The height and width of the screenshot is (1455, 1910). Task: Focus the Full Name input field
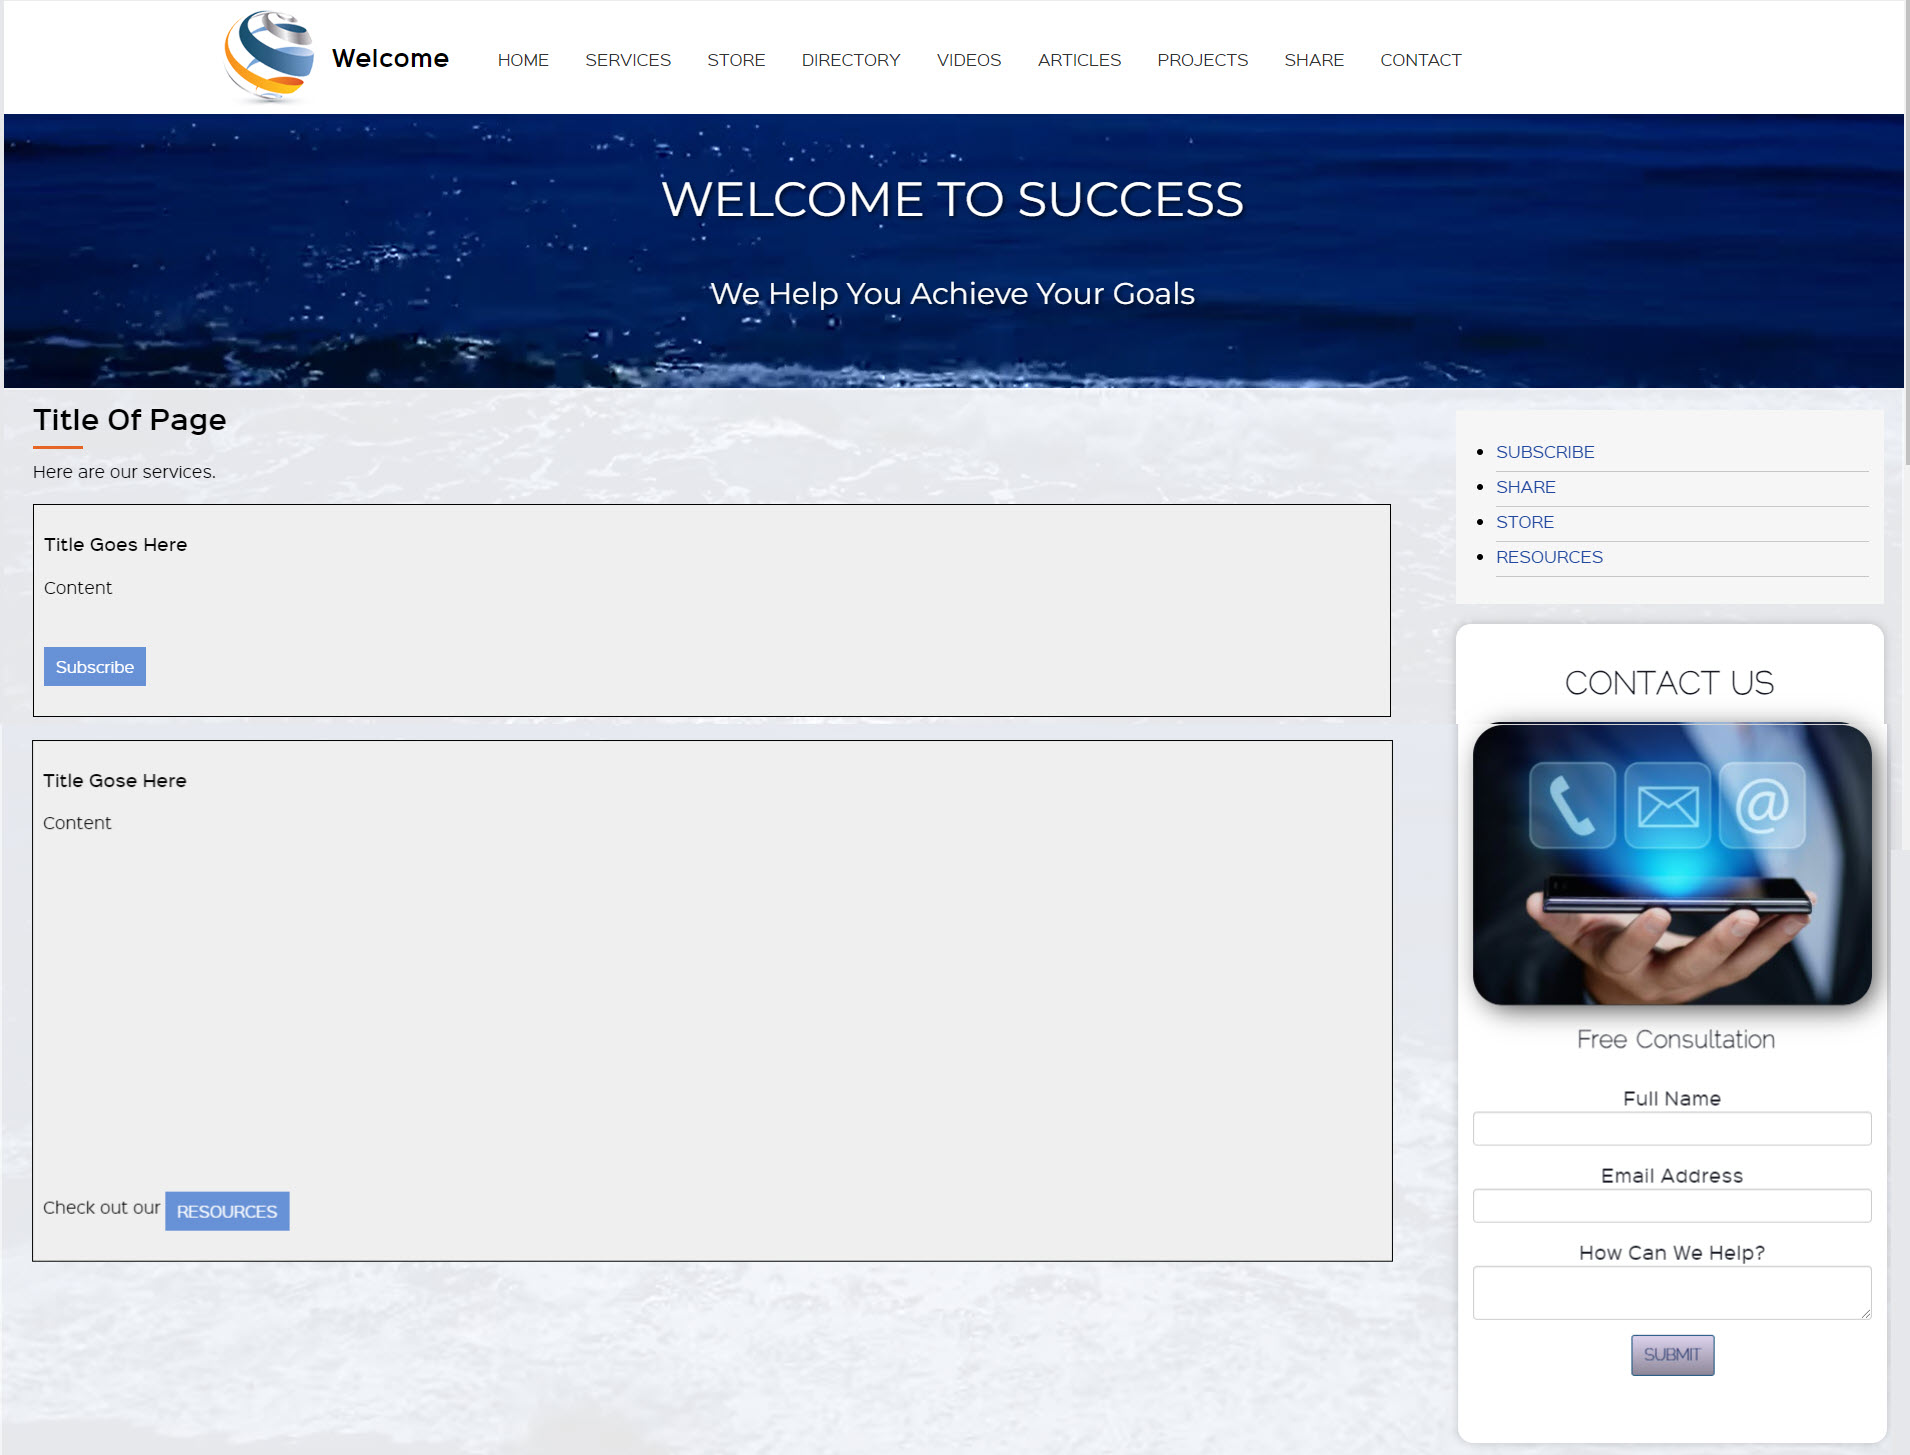1672,1129
